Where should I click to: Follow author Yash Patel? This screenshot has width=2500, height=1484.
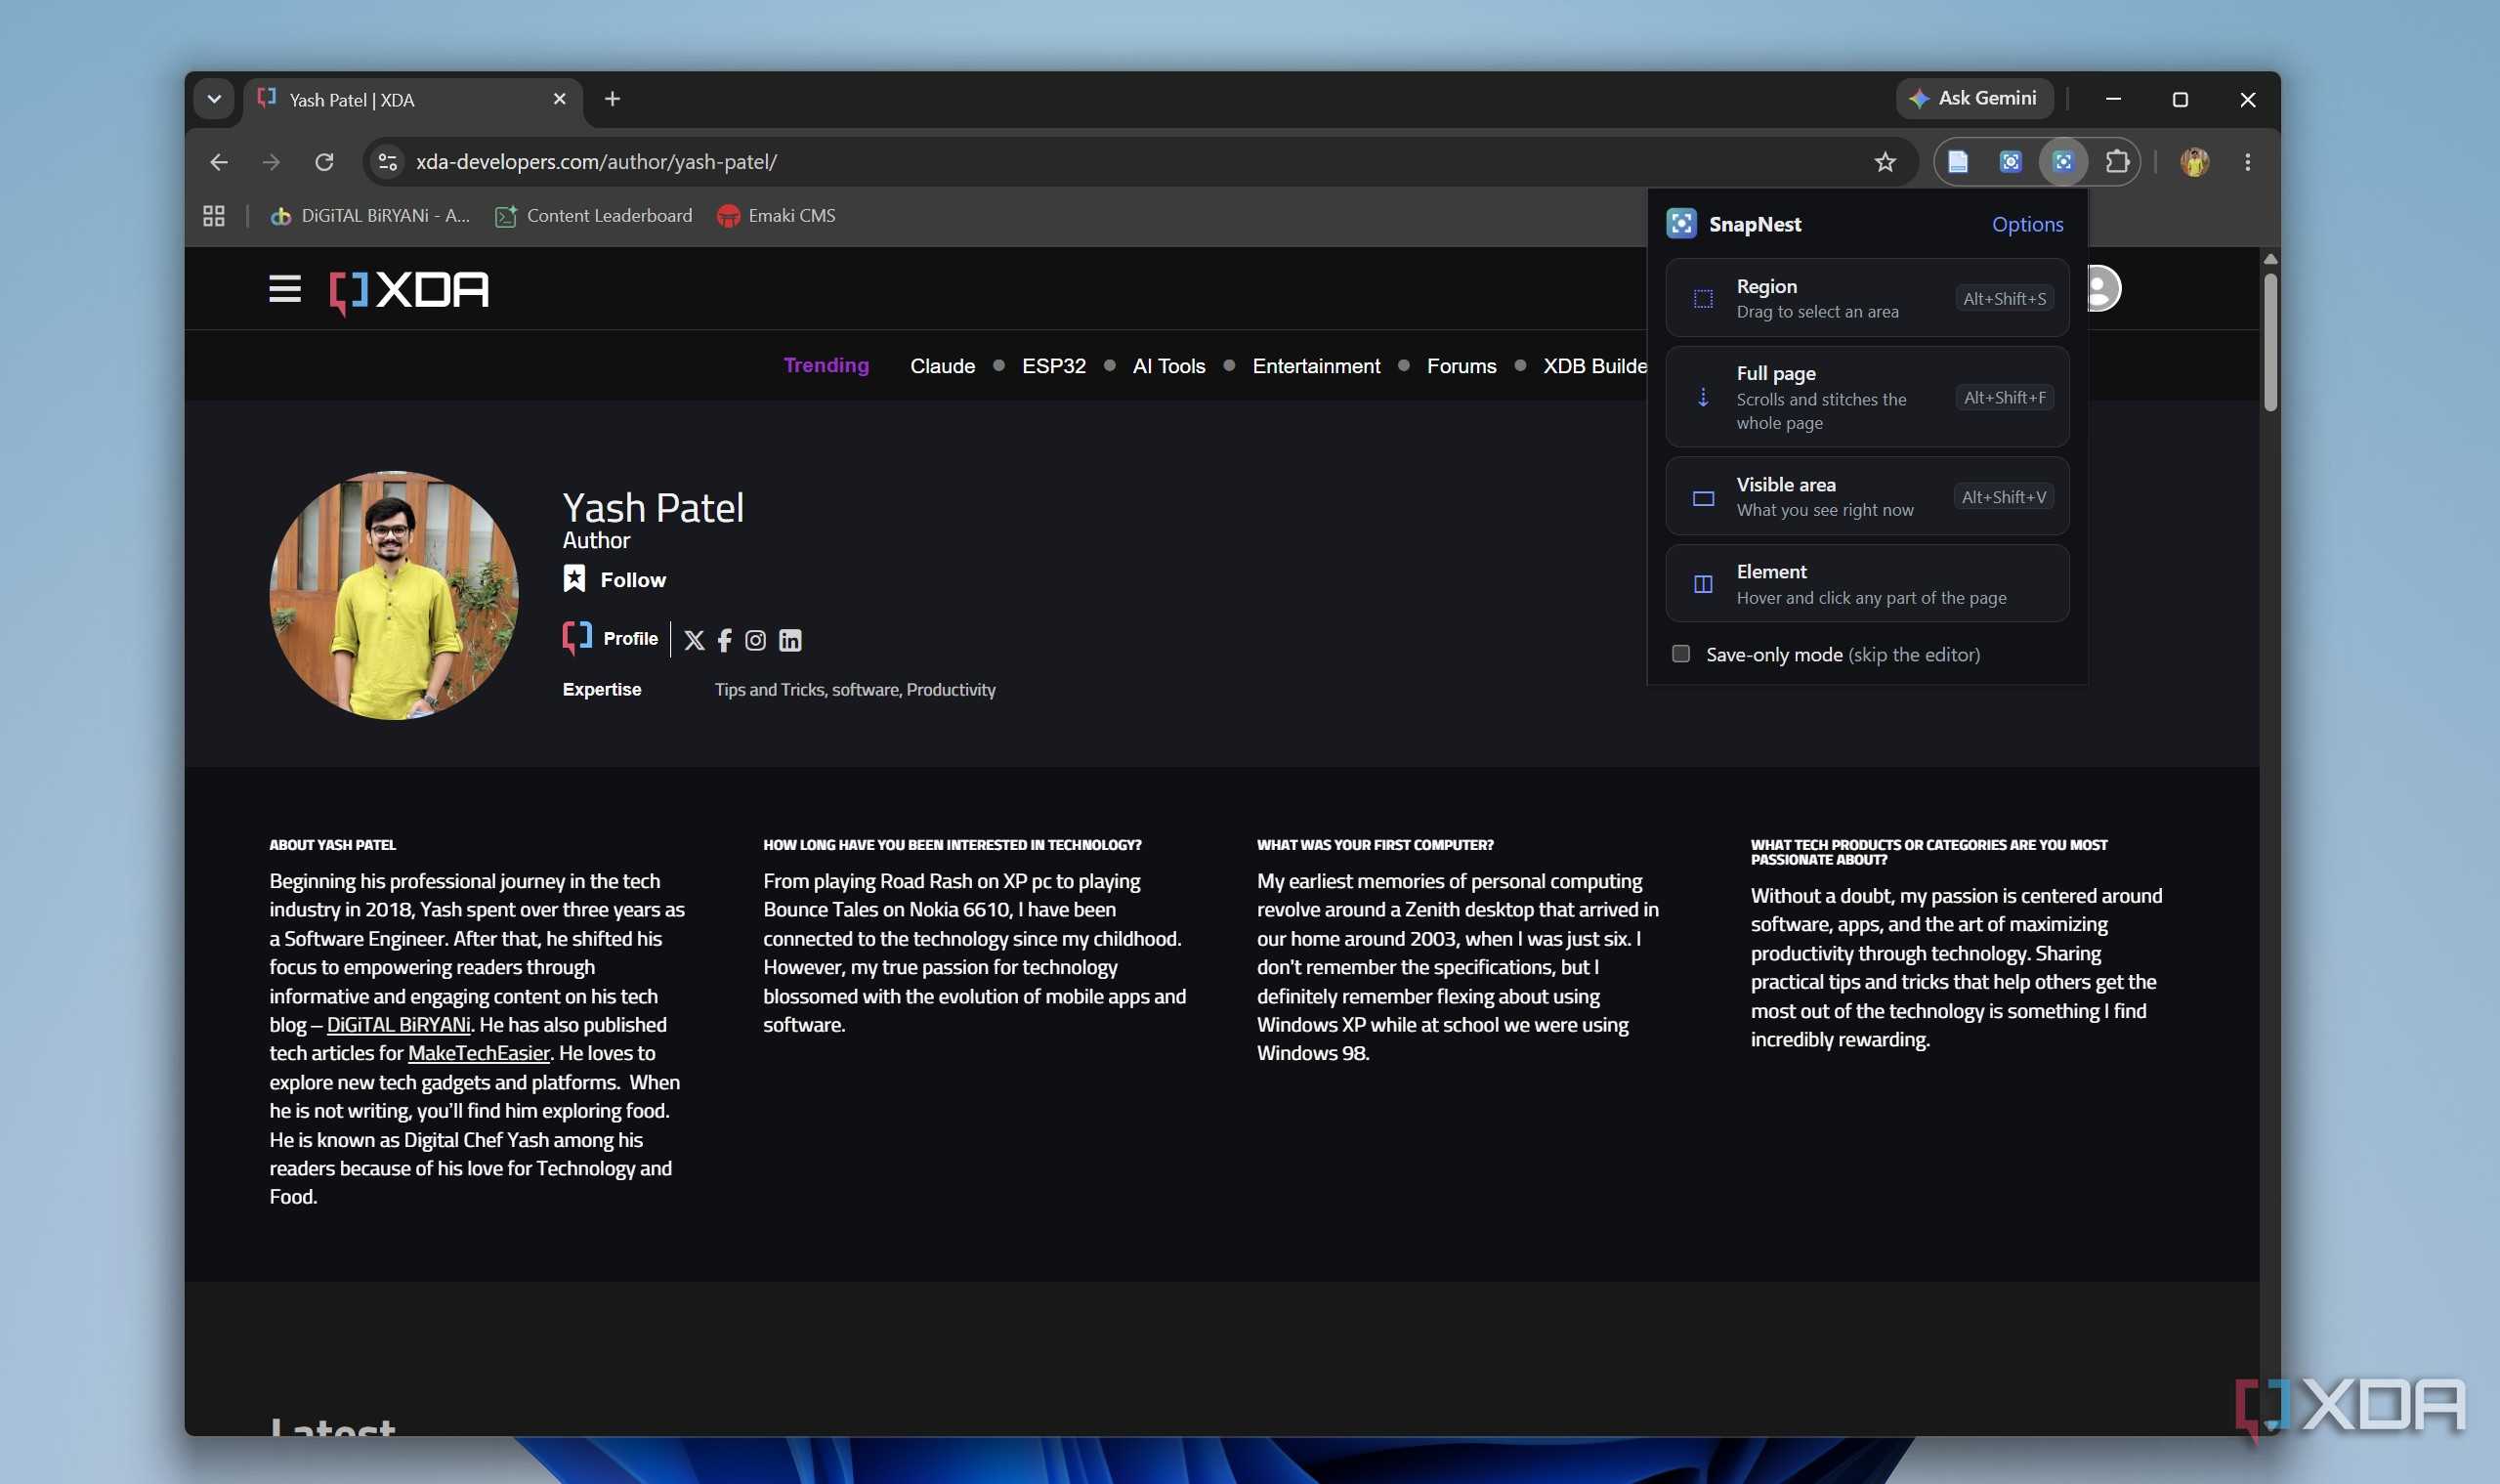615,580
